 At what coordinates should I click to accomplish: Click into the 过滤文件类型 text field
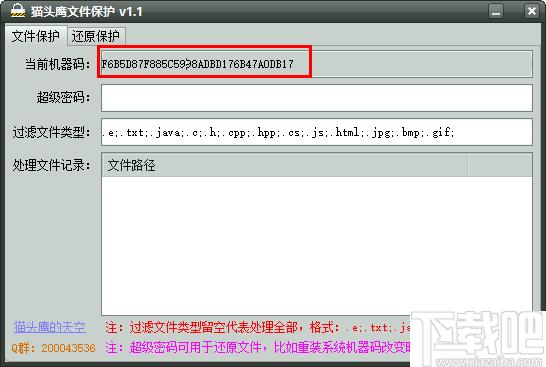(317, 132)
